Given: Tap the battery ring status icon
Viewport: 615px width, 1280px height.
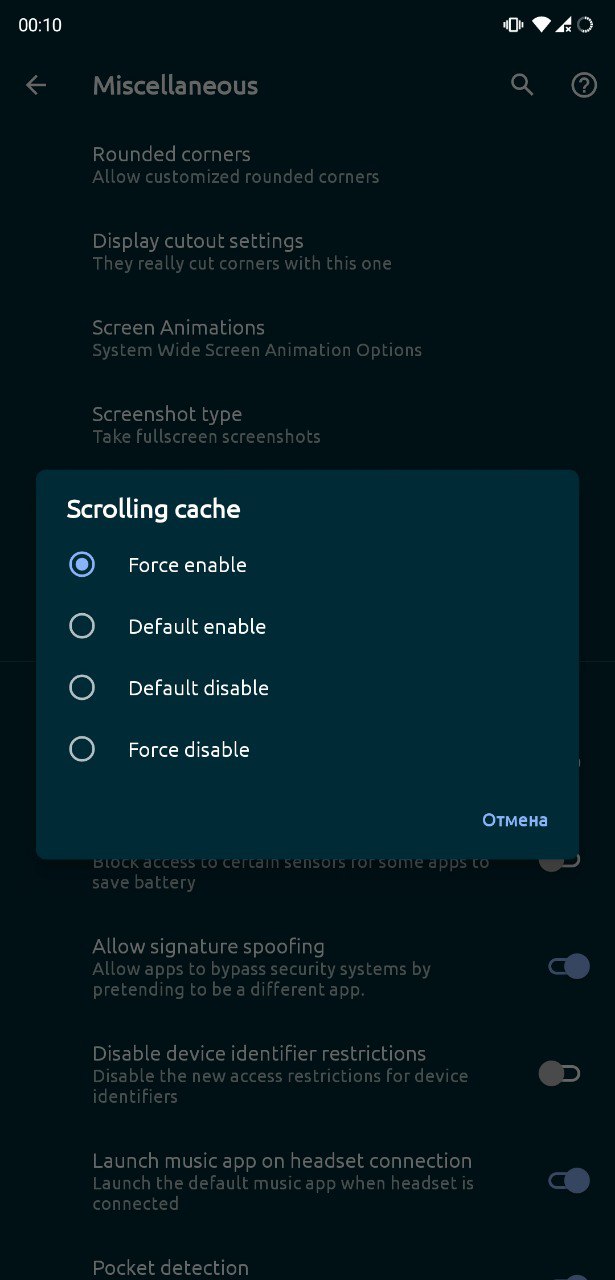Looking at the screenshot, I should pos(585,25).
